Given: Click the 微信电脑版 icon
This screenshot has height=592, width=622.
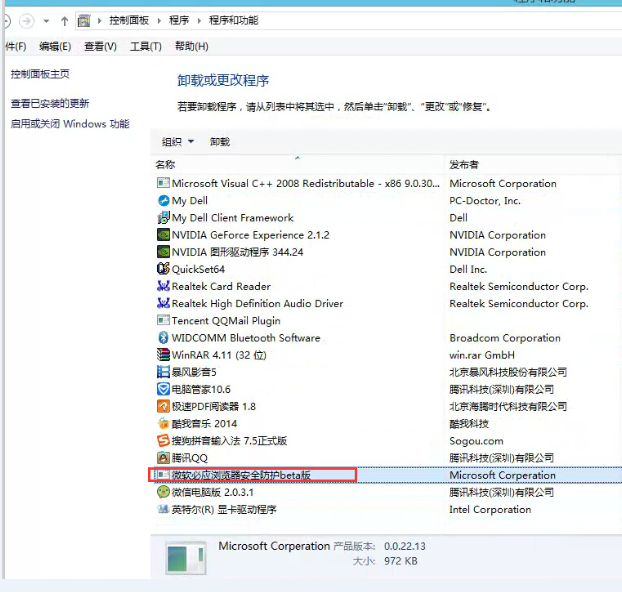Looking at the screenshot, I should pyautogui.click(x=164, y=492).
